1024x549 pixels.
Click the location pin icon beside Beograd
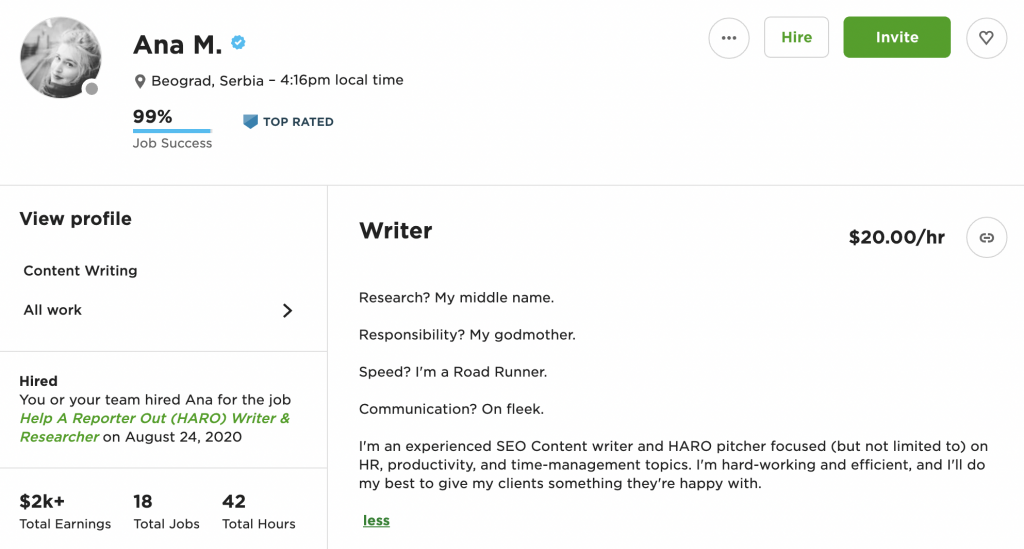tap(140, 82)
